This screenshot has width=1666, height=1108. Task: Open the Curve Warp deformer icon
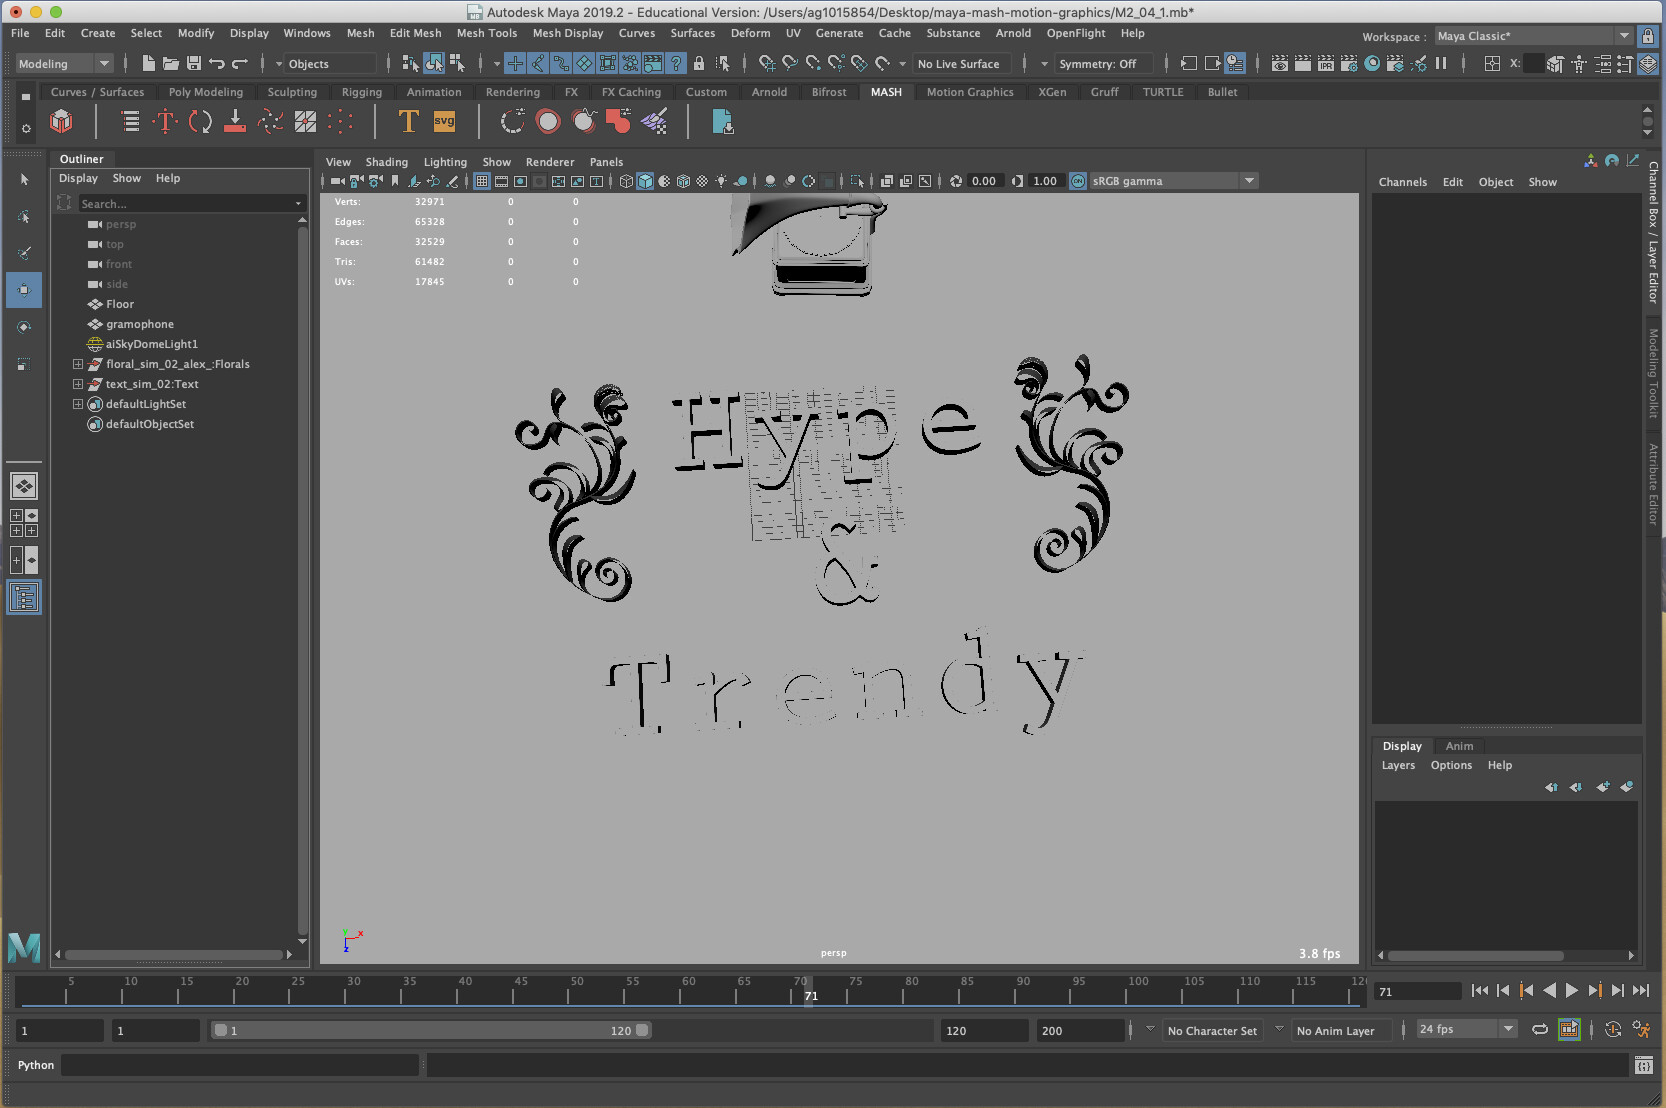coord(513,121)
